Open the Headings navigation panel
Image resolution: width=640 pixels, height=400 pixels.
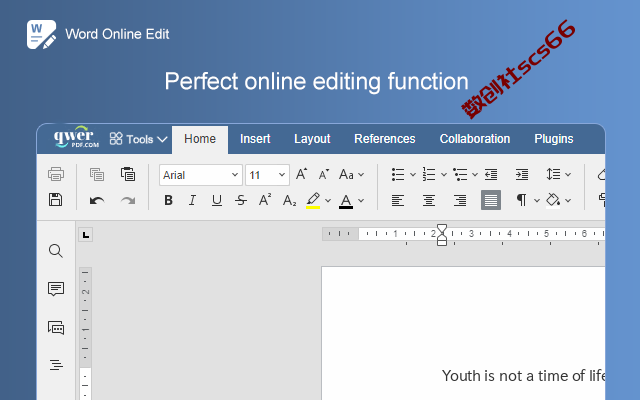pyautogui.click(x=56, y=365)
